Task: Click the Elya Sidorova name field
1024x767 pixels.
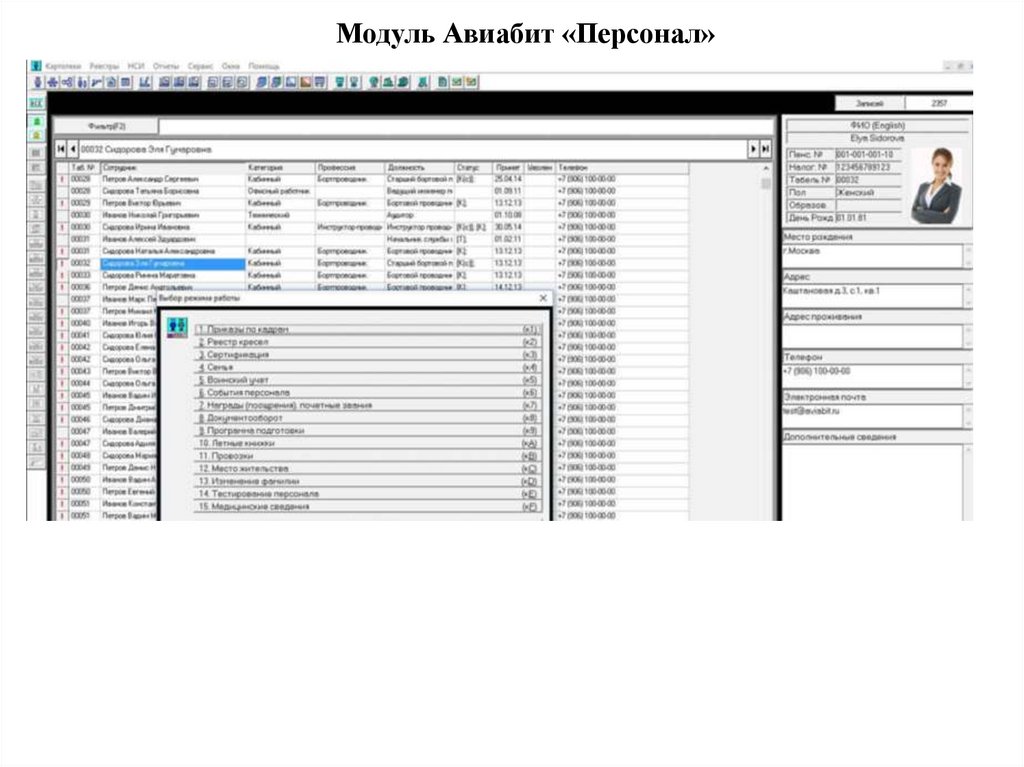Action: 878,139
